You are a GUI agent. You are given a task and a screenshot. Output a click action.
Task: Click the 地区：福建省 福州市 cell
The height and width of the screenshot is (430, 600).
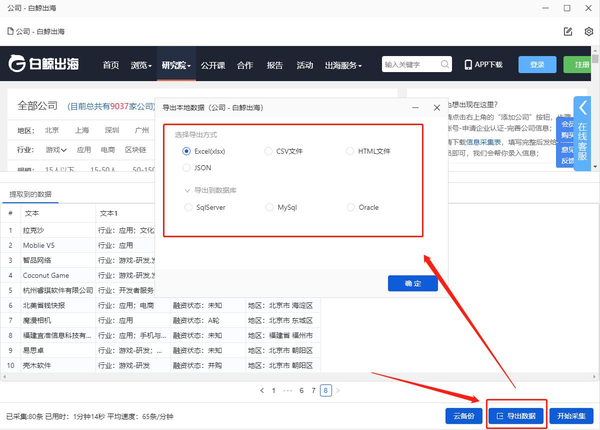tap(283, 336)
